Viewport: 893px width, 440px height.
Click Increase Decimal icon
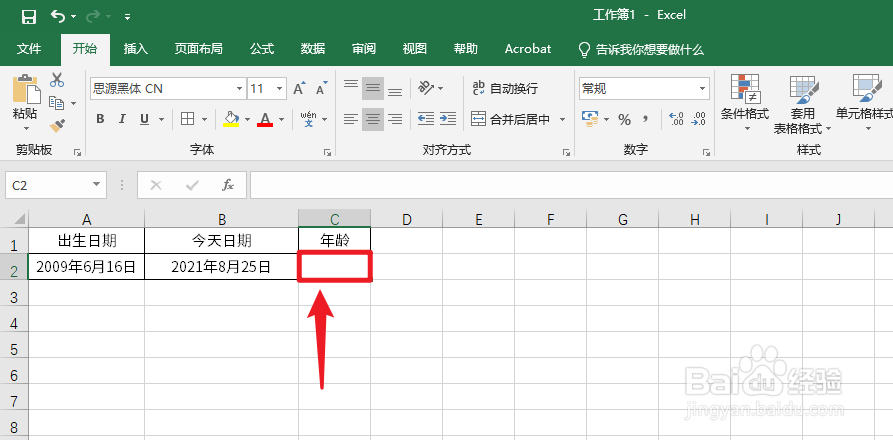click(x=677, y=119)
